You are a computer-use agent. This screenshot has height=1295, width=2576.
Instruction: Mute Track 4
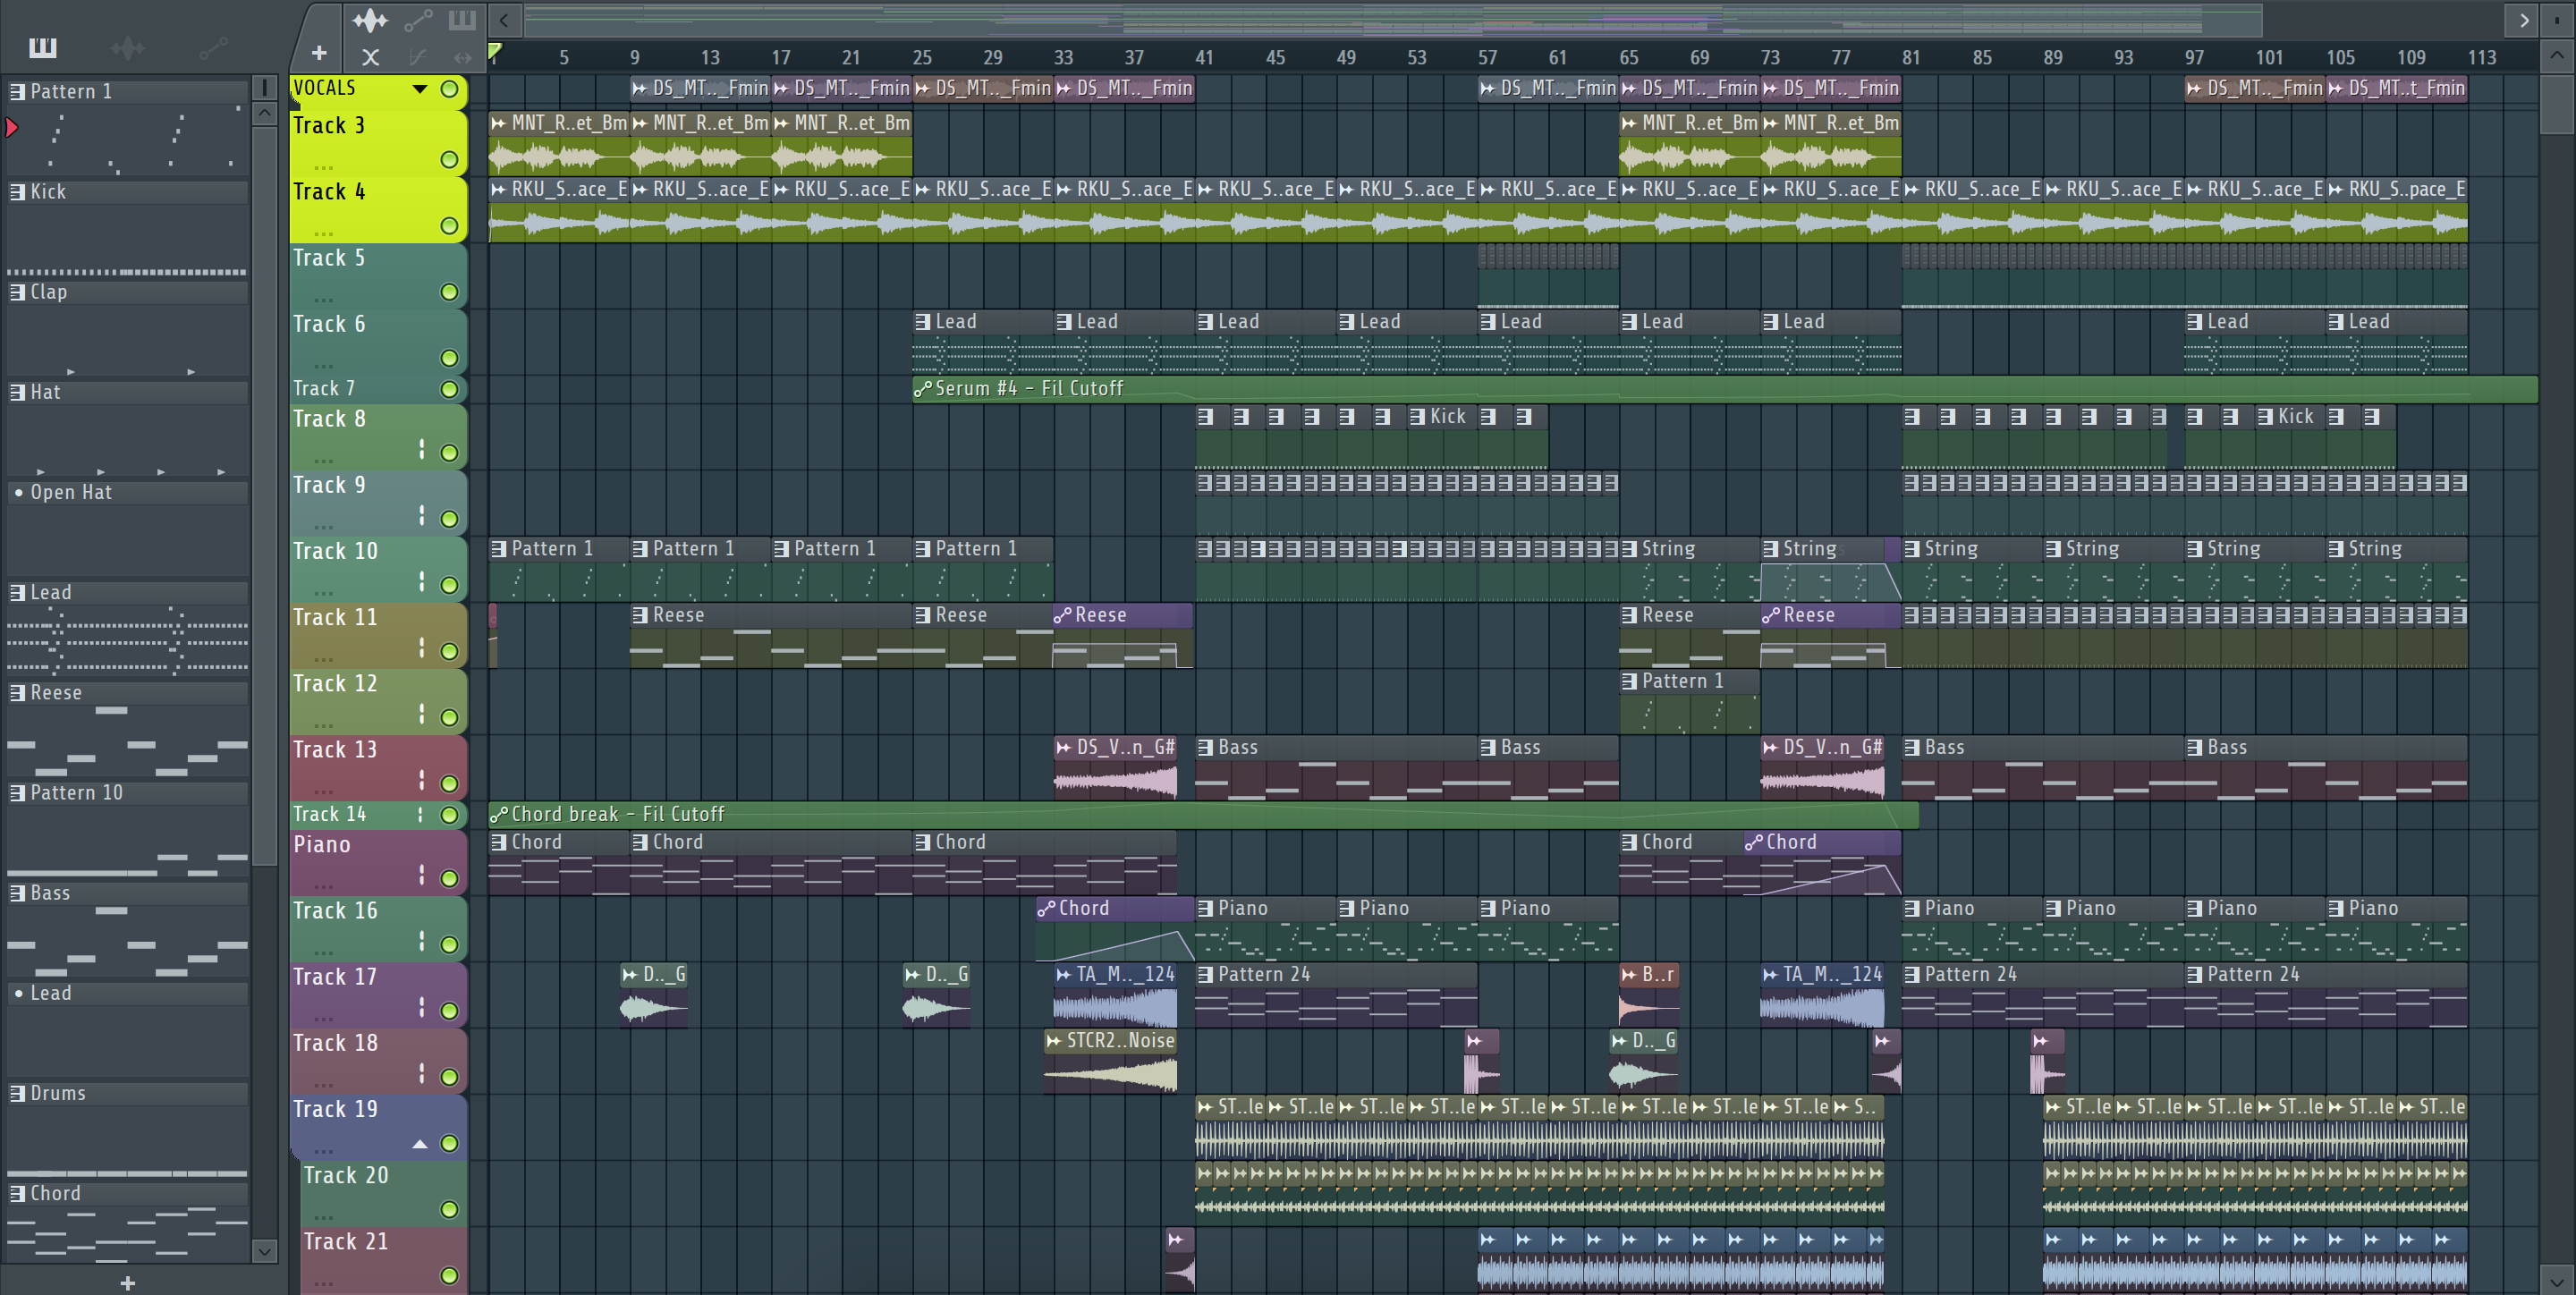tap(450, 226)
